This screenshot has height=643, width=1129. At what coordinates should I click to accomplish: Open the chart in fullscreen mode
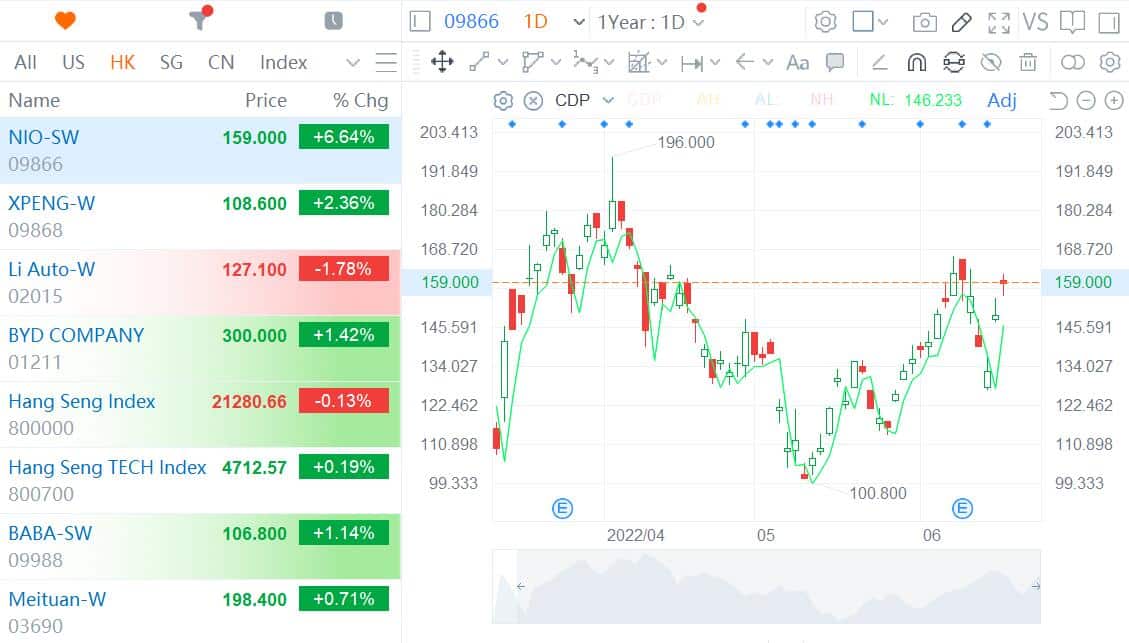(x=999, y=21)
